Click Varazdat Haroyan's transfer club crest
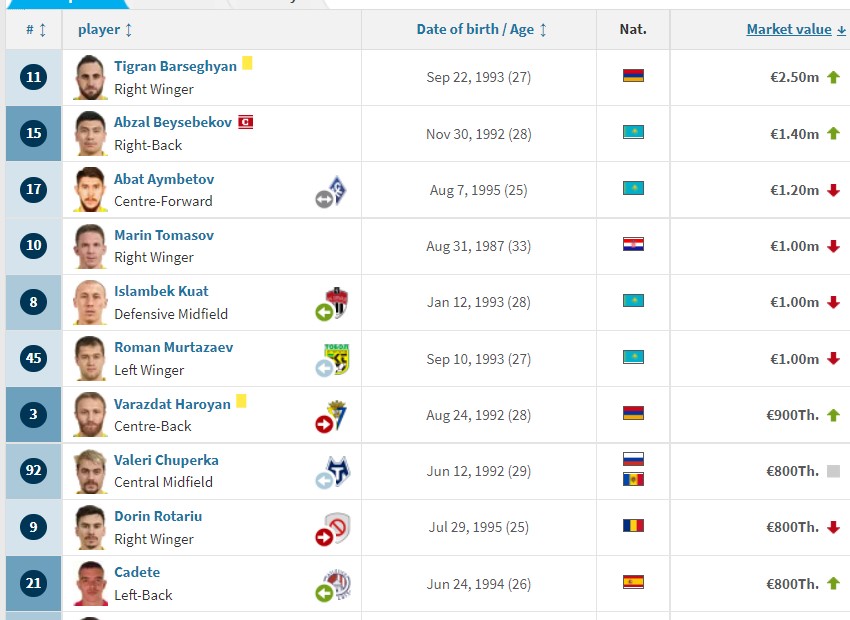Screen dimensions: 850x620 click(331, 416)
